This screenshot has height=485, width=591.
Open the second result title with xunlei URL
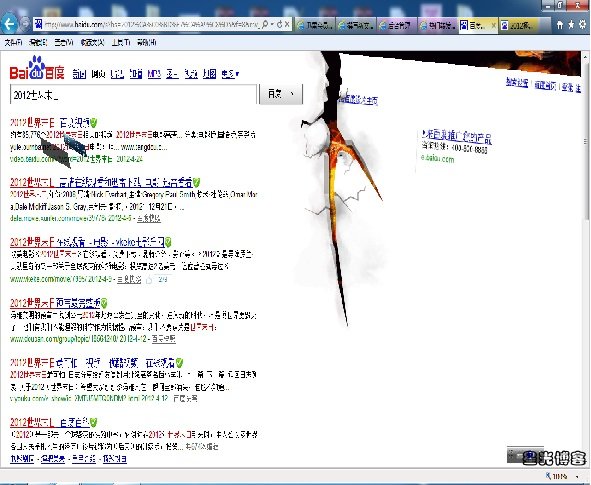pyautogui.click(x=101, y=182)
